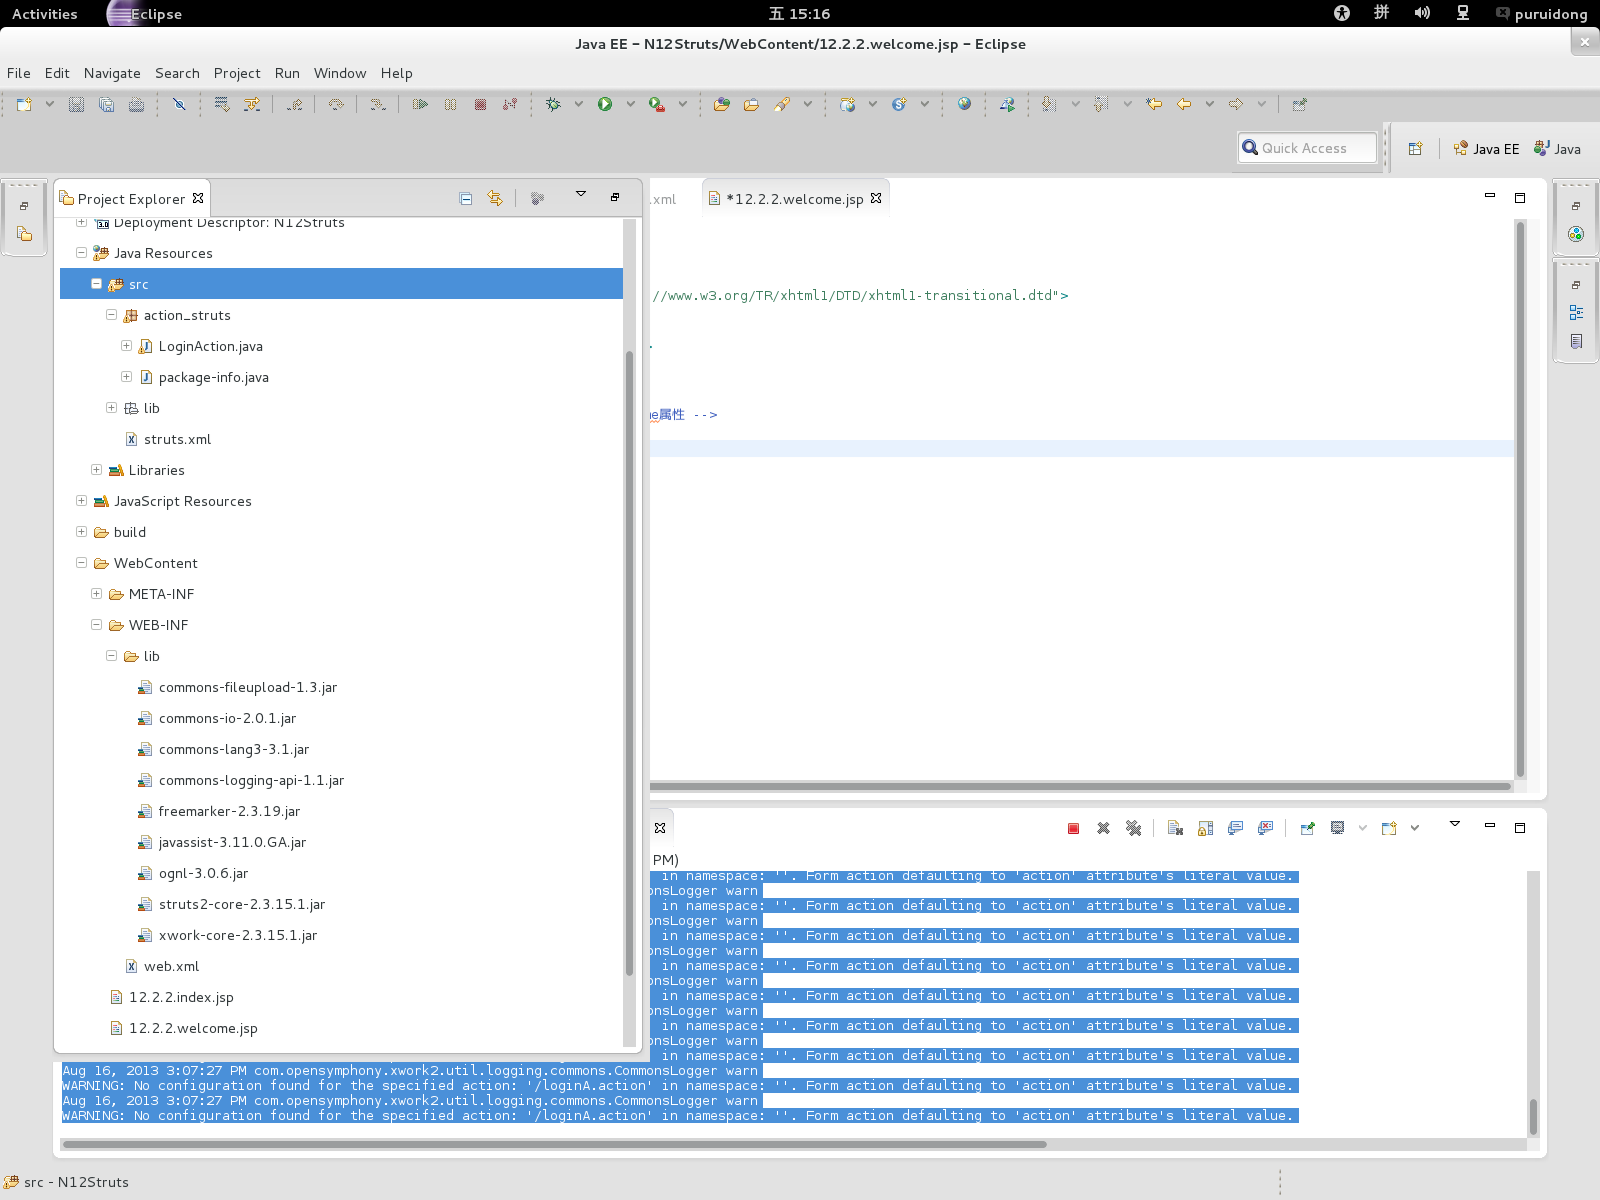1600x1200 pixels.
Task: Expand the Libraries node
Action: tap(96, 470)
